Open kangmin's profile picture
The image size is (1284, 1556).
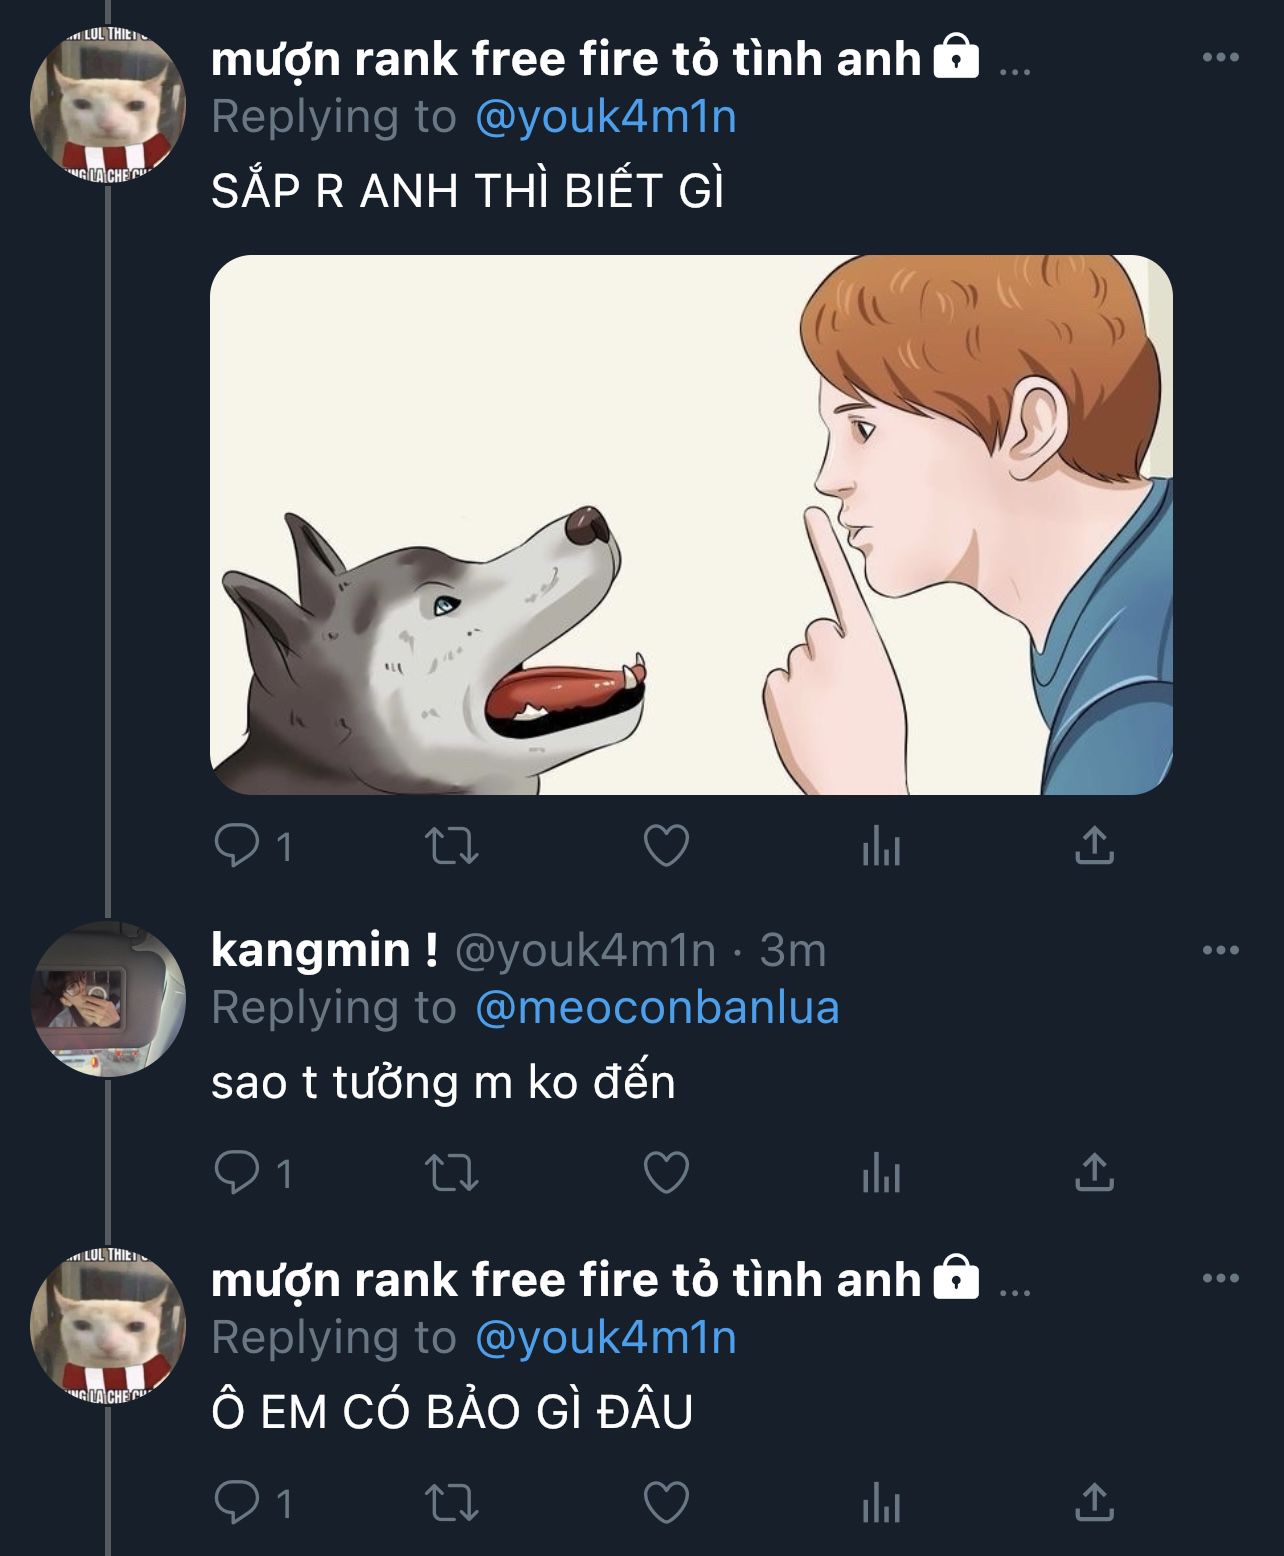[x=108, y=998]
